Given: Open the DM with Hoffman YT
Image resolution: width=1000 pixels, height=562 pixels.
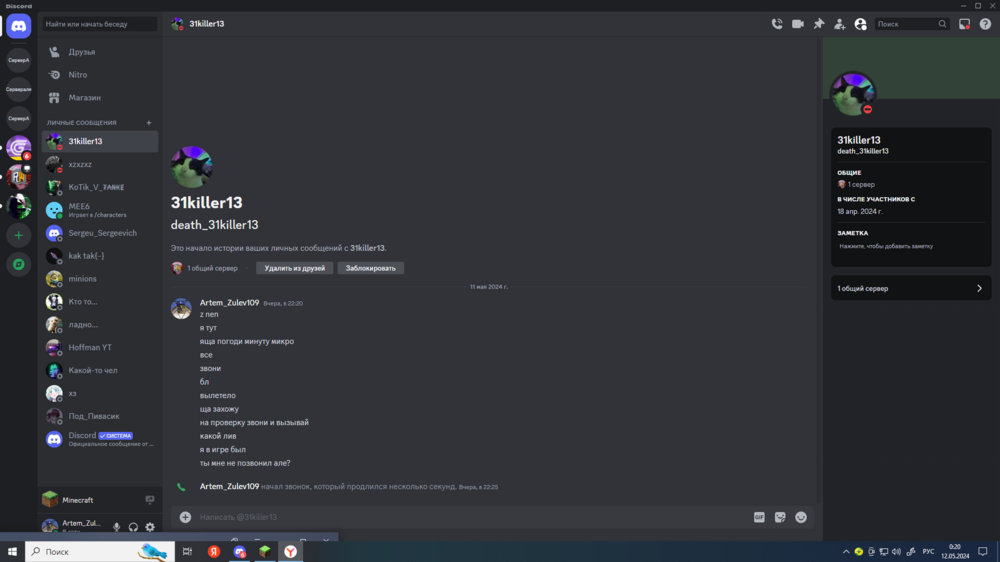Looking at the screenshot, I should point(99,348).
